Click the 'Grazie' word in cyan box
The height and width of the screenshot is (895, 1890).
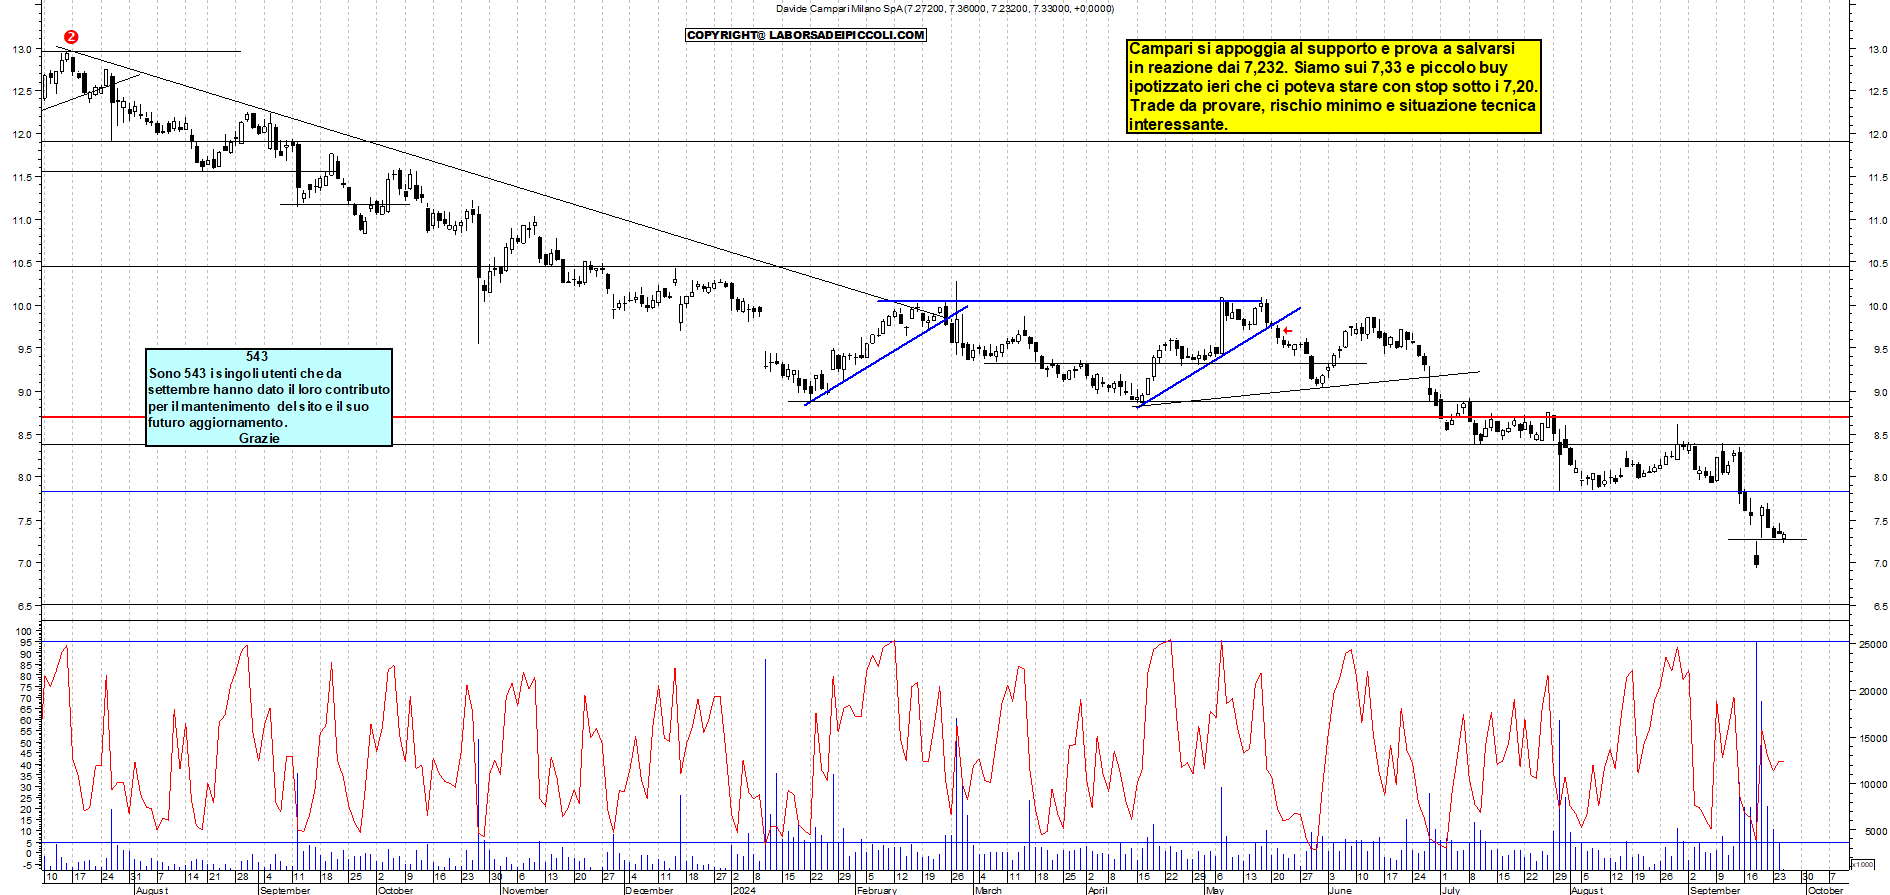(259, 438)
